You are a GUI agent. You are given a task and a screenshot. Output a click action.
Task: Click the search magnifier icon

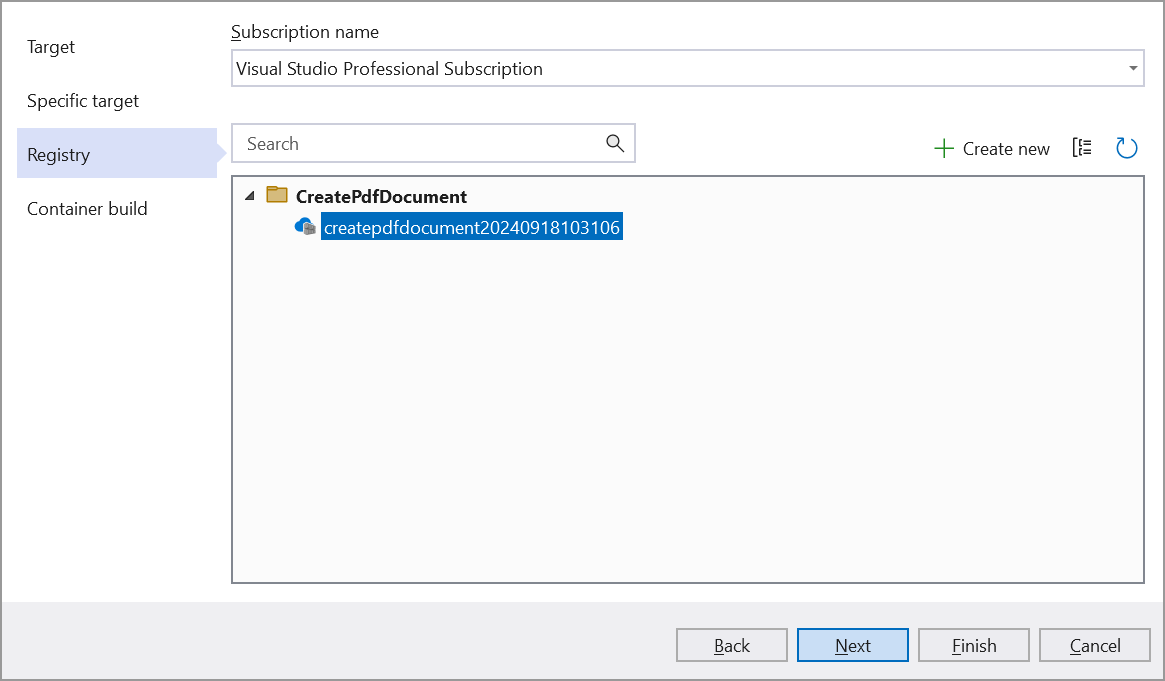614,144
